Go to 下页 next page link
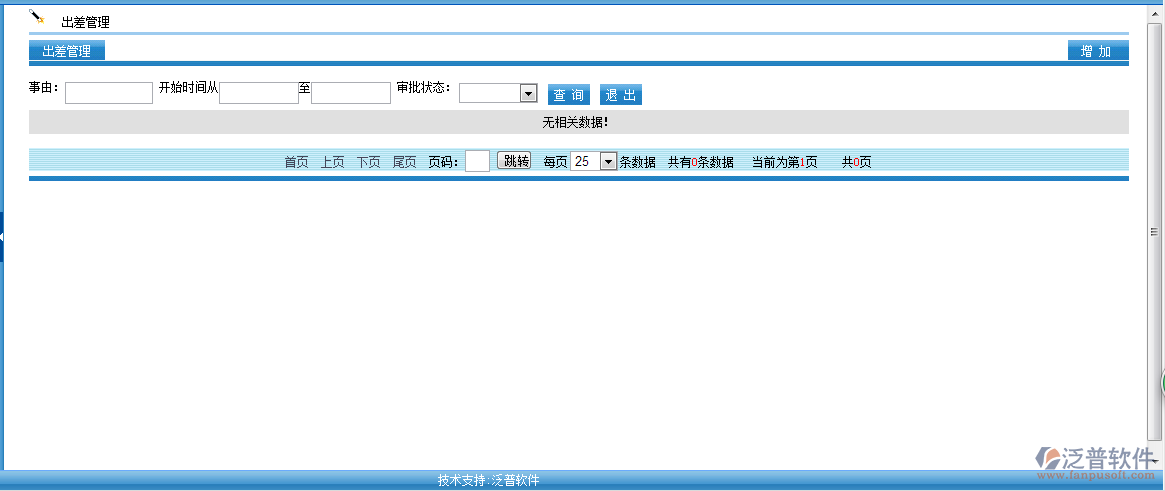This screenshot has width=1165, height=491. 369,162
